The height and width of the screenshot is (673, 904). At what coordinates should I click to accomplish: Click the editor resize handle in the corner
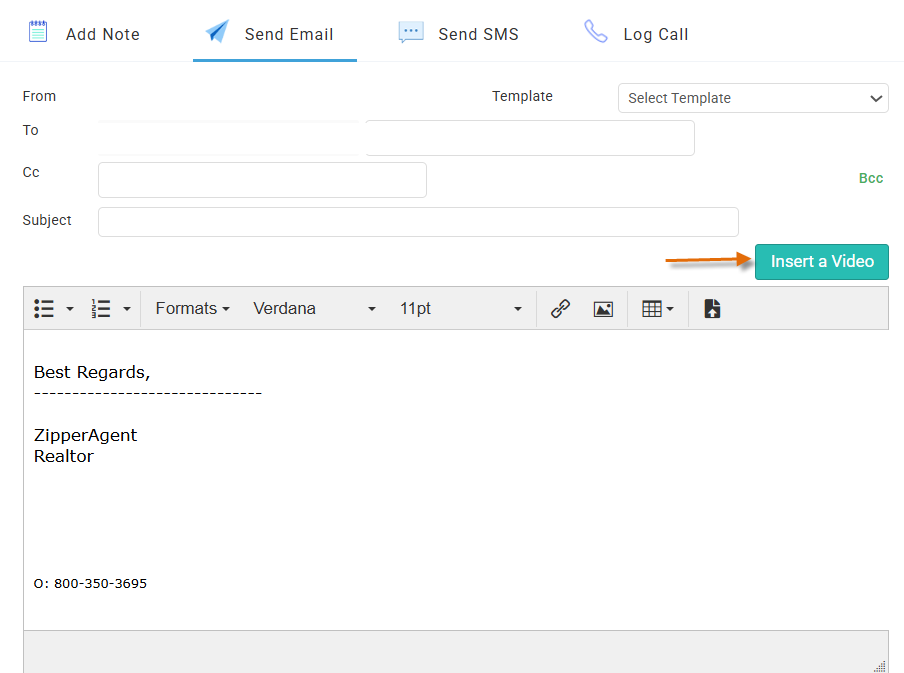coord(879,665)
